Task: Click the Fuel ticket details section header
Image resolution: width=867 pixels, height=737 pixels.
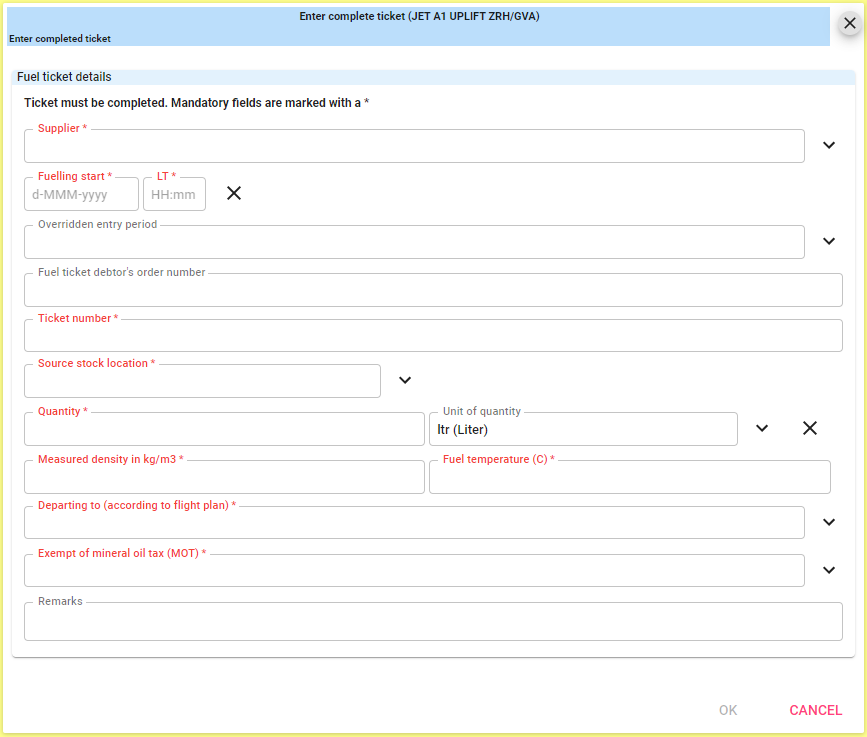Action: click(x=433, y=77)
